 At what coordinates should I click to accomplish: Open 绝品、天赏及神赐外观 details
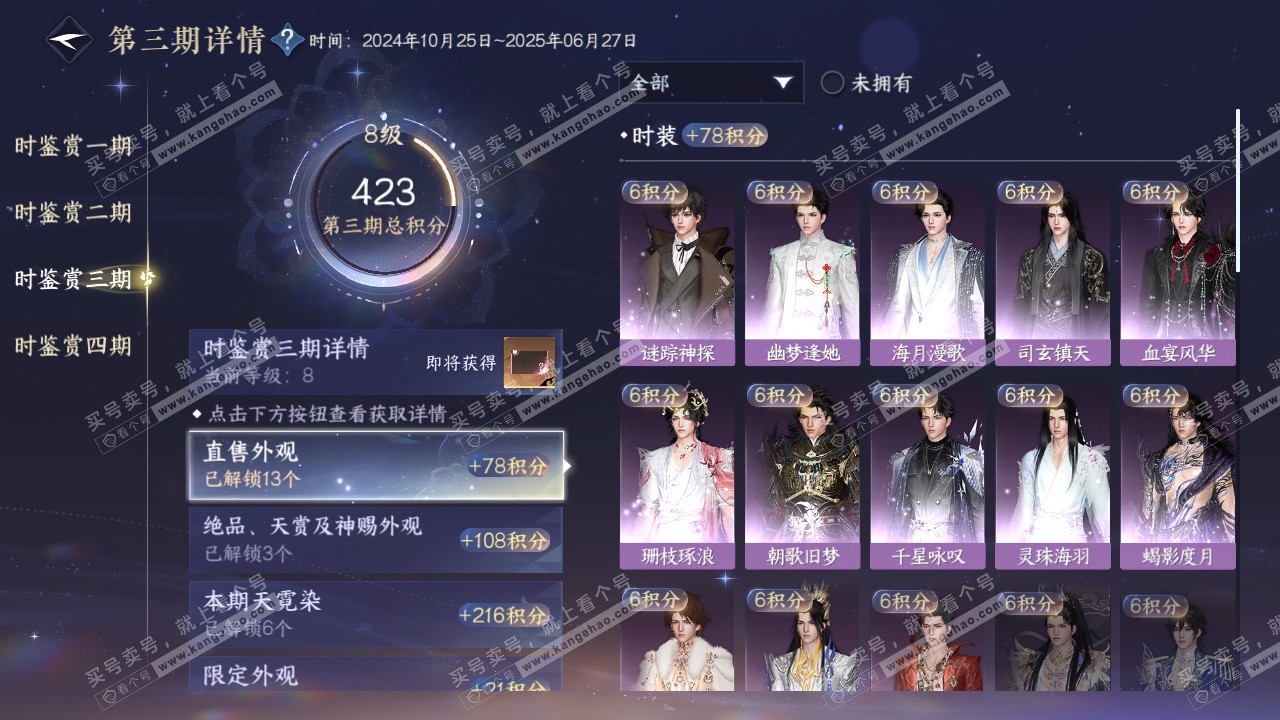(x=376, y=539)
